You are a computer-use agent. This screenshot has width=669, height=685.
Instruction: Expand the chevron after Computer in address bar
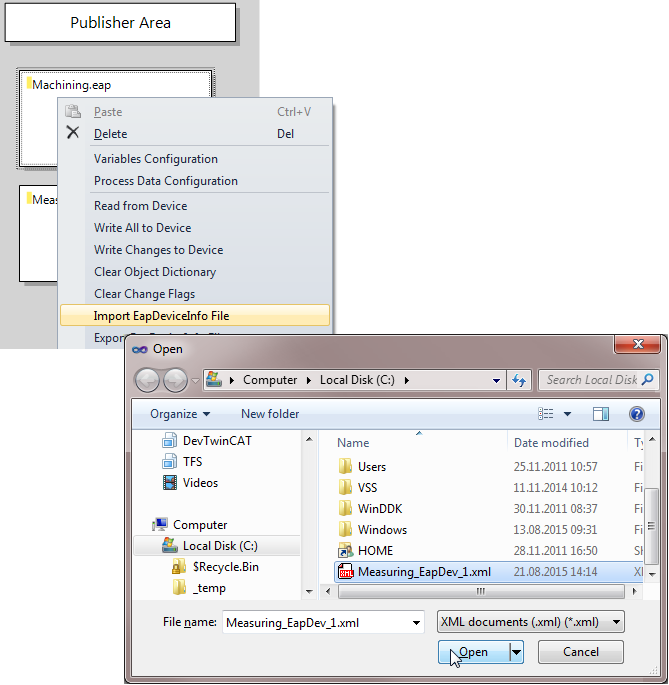(309, 381)
